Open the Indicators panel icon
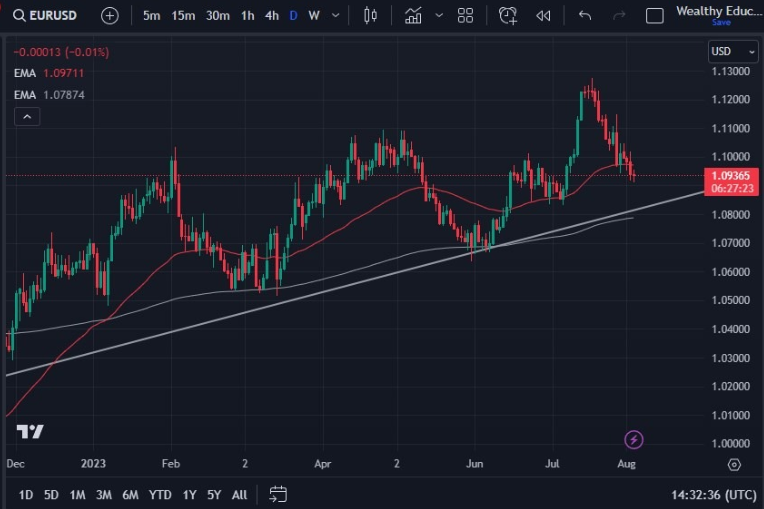 (x=413, y=15)
